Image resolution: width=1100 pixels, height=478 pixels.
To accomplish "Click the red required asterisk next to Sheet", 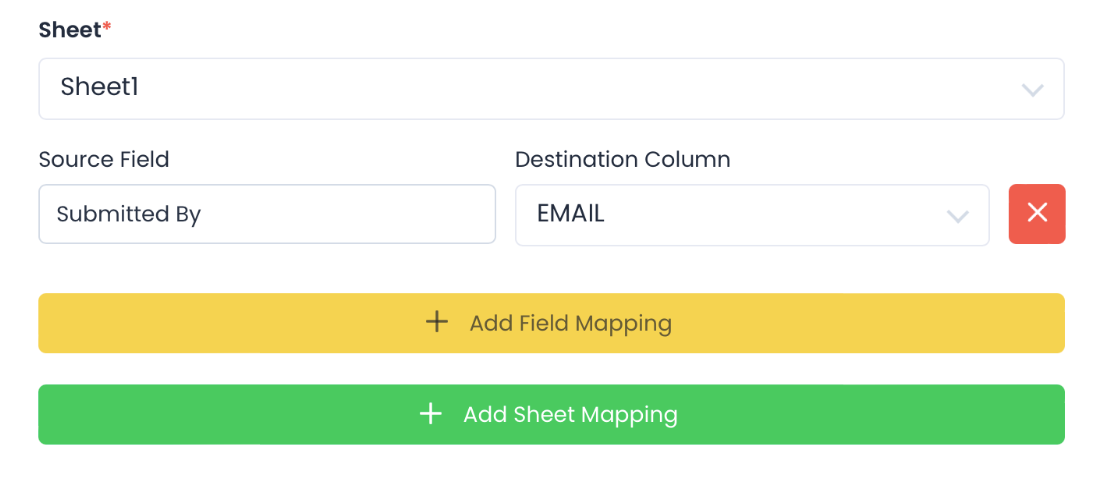I will [x=107, y=27].
